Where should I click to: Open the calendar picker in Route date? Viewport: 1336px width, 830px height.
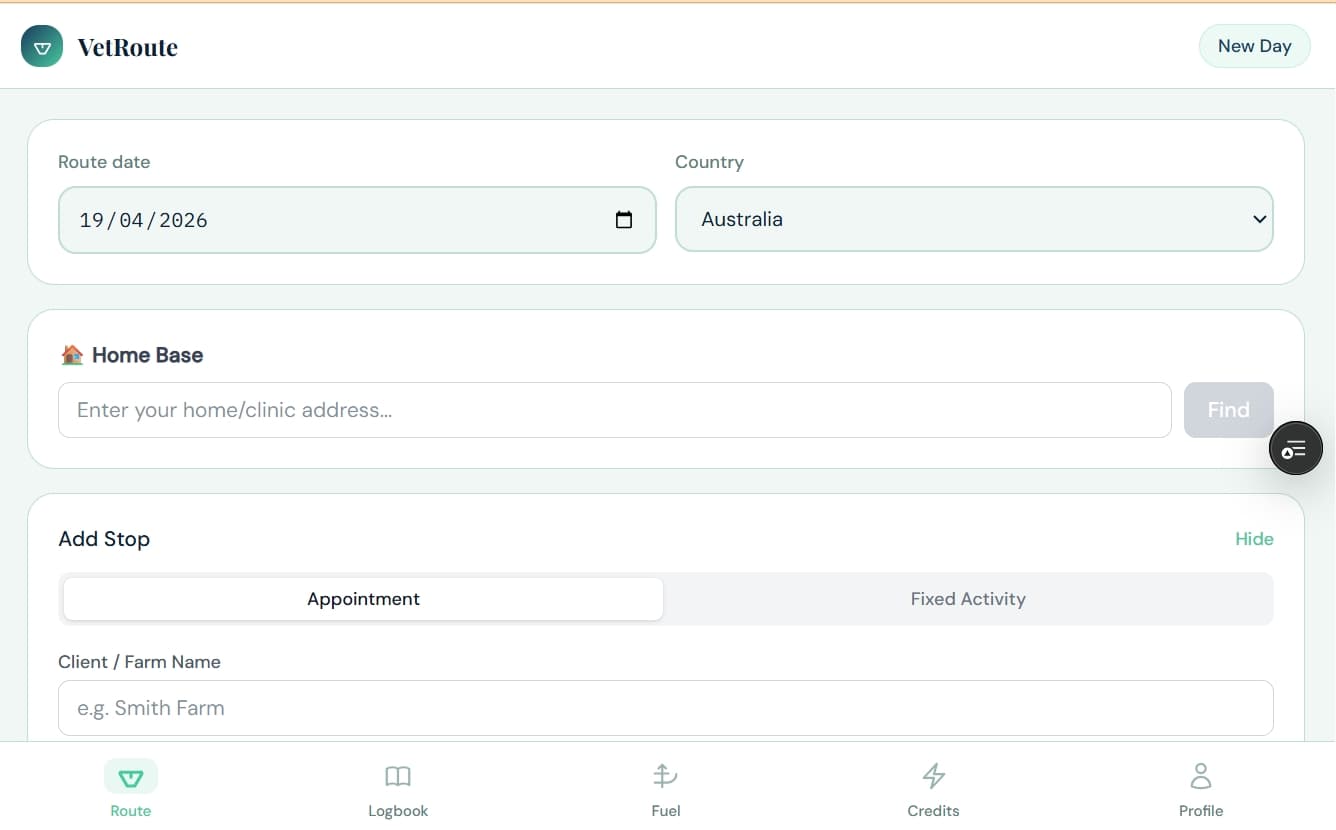point(624,220)
